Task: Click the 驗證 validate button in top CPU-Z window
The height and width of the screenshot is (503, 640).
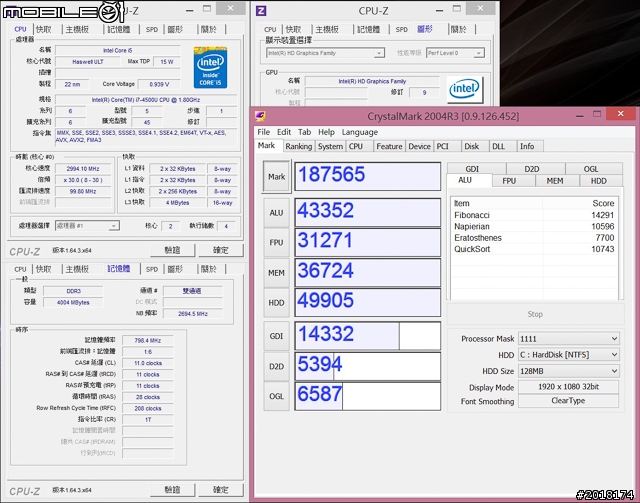Action: pyautogui.click(x=173, y=250)
